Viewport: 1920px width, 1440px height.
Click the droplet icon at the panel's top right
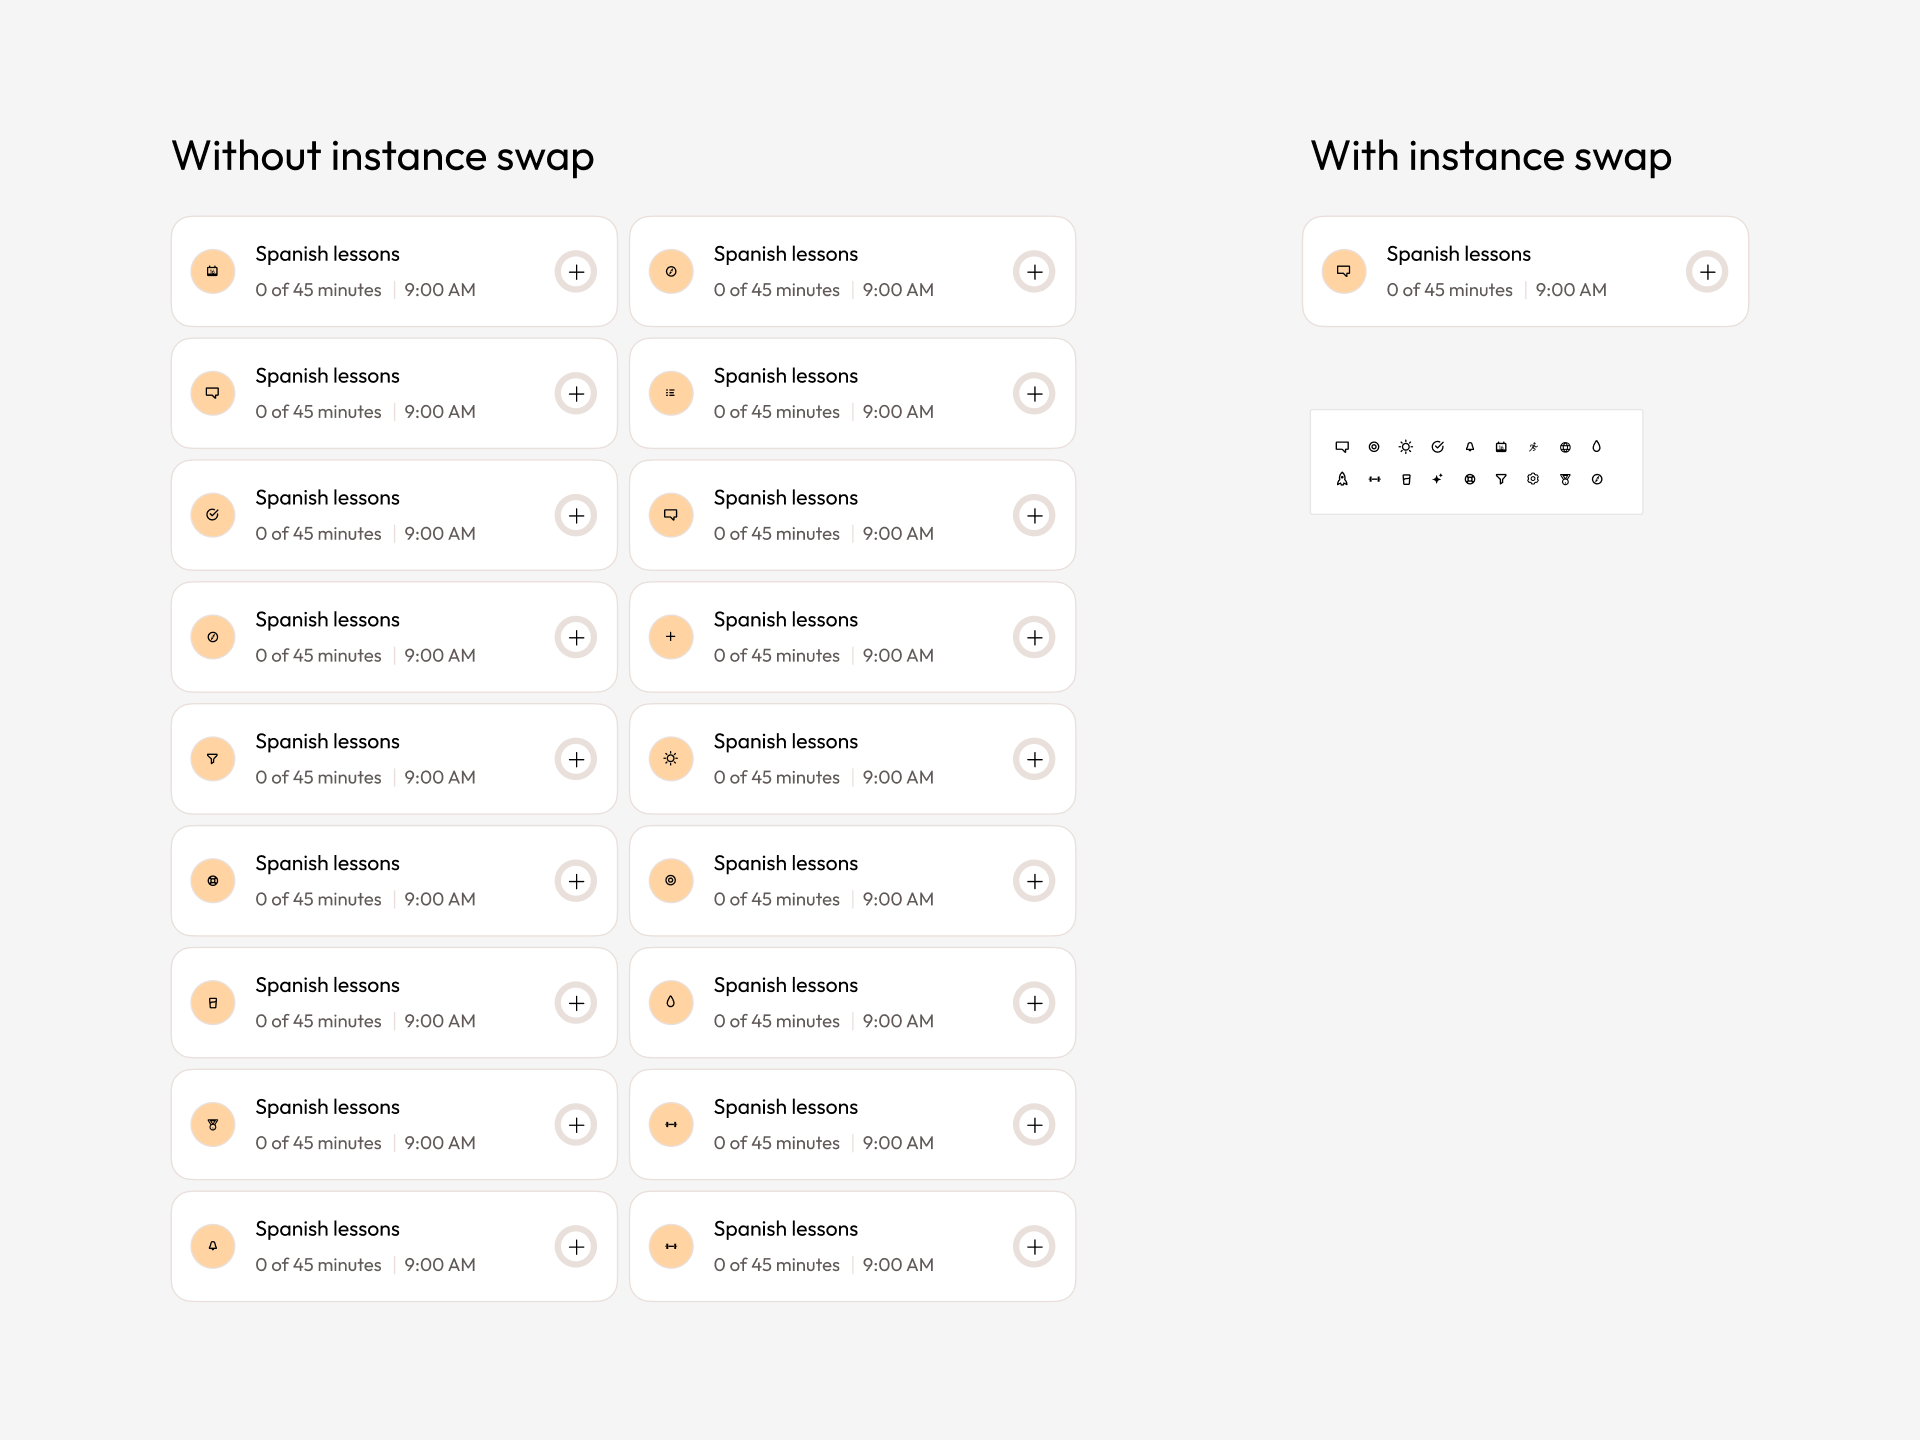pos(1596,447)
